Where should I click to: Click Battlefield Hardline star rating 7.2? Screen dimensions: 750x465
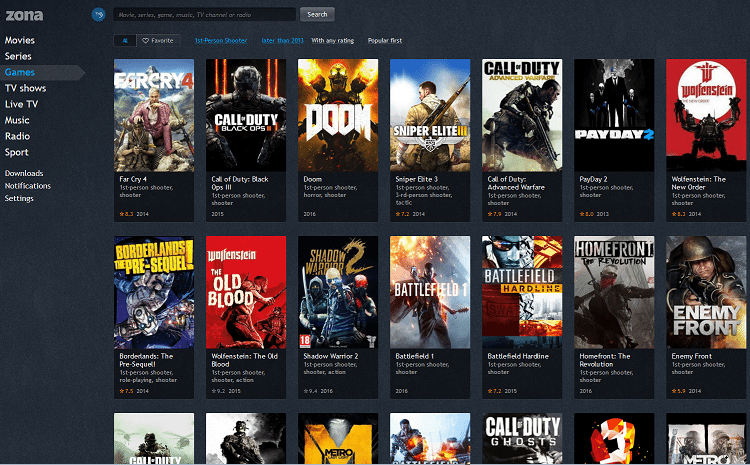tap(494, 391)
